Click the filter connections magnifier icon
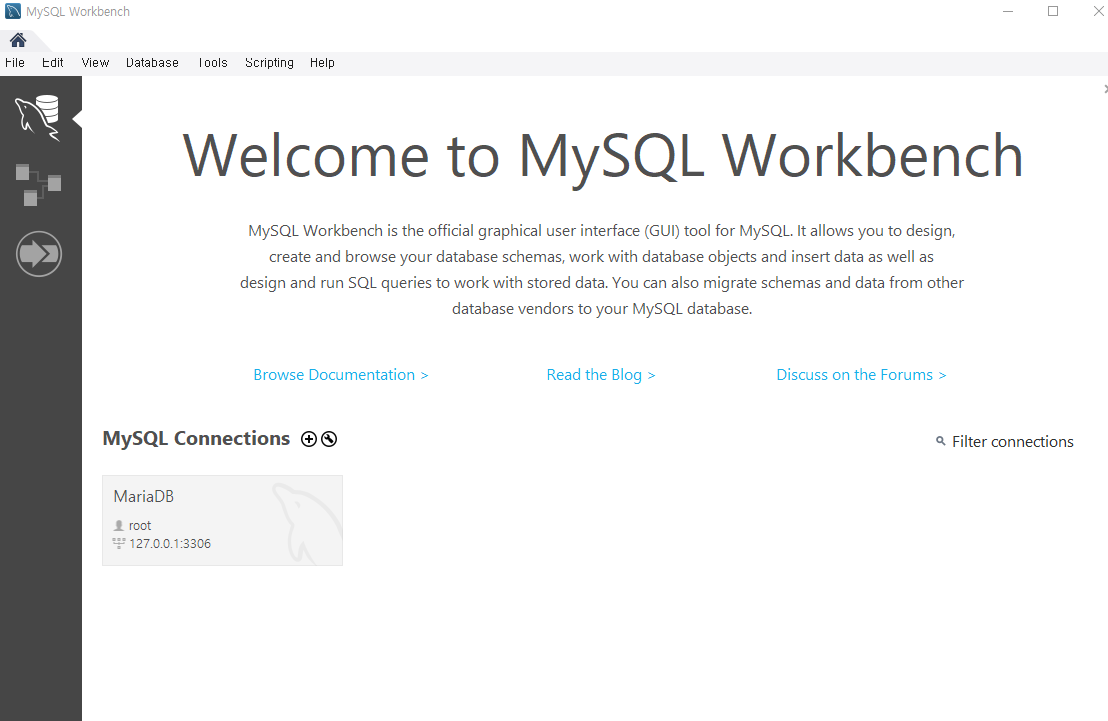1108x721 pixels. (941, 441)
